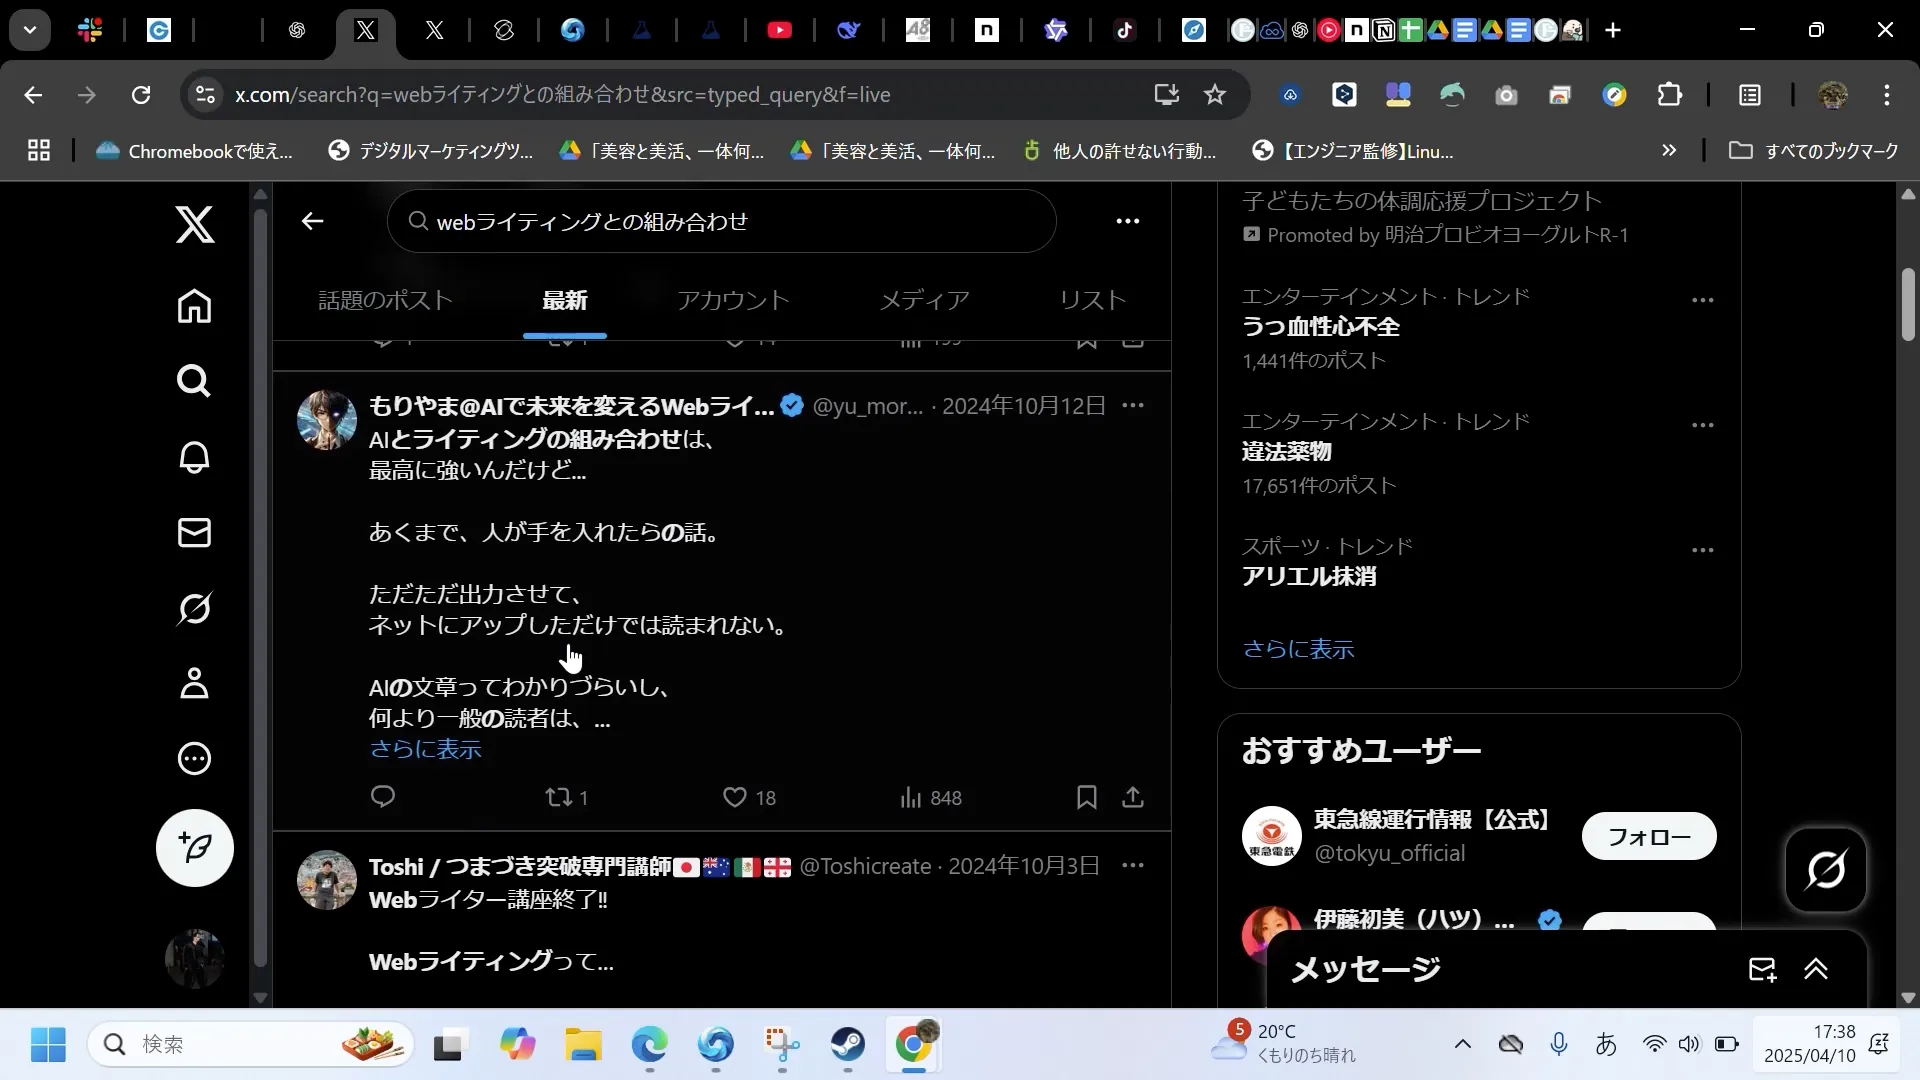The width and height of the screenshot is (1920, 1080).
Task: Expand the メッセージ drawer
Action: pos(1816,969)
